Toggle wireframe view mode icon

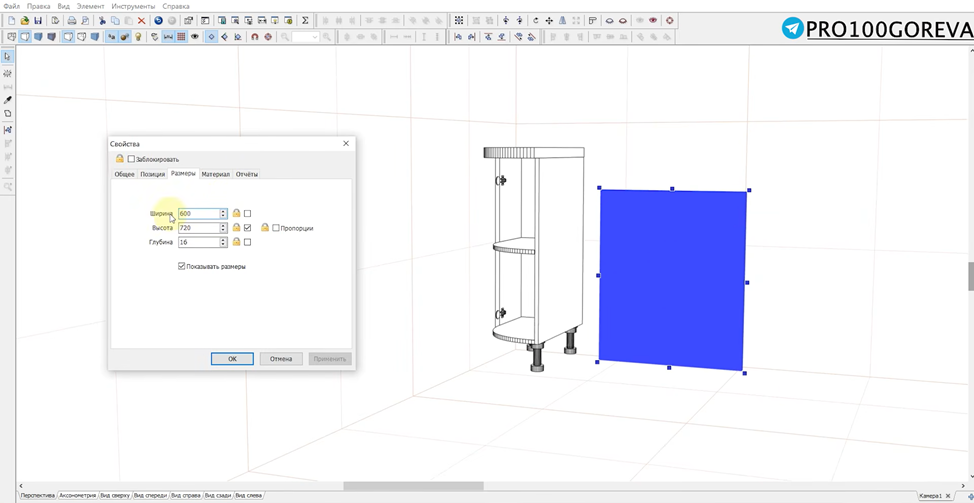12,37
